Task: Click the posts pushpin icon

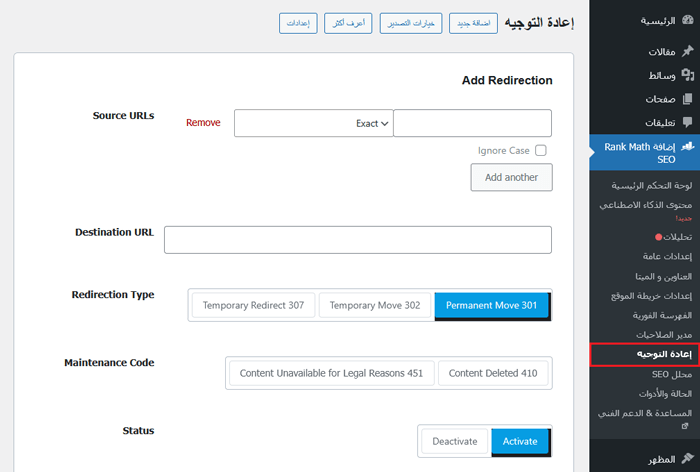Action: coord(688,51)
